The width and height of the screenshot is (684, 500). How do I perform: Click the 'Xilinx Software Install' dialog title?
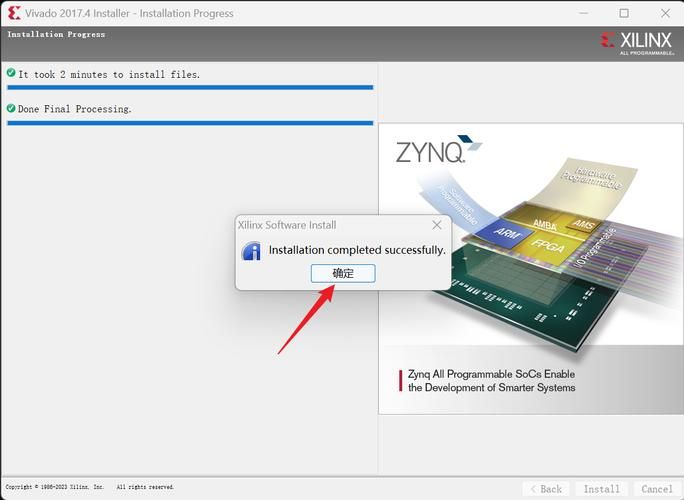tap(287, 225)
